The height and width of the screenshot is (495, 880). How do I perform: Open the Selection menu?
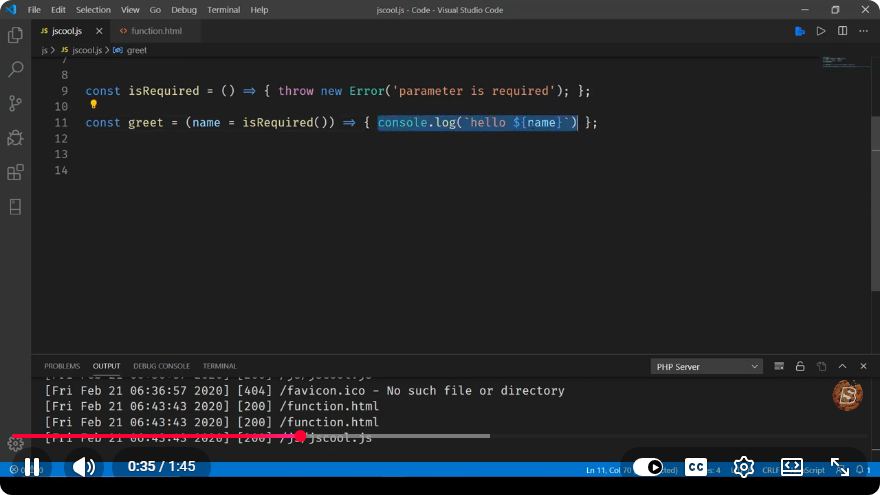click(x=93, y=10)
